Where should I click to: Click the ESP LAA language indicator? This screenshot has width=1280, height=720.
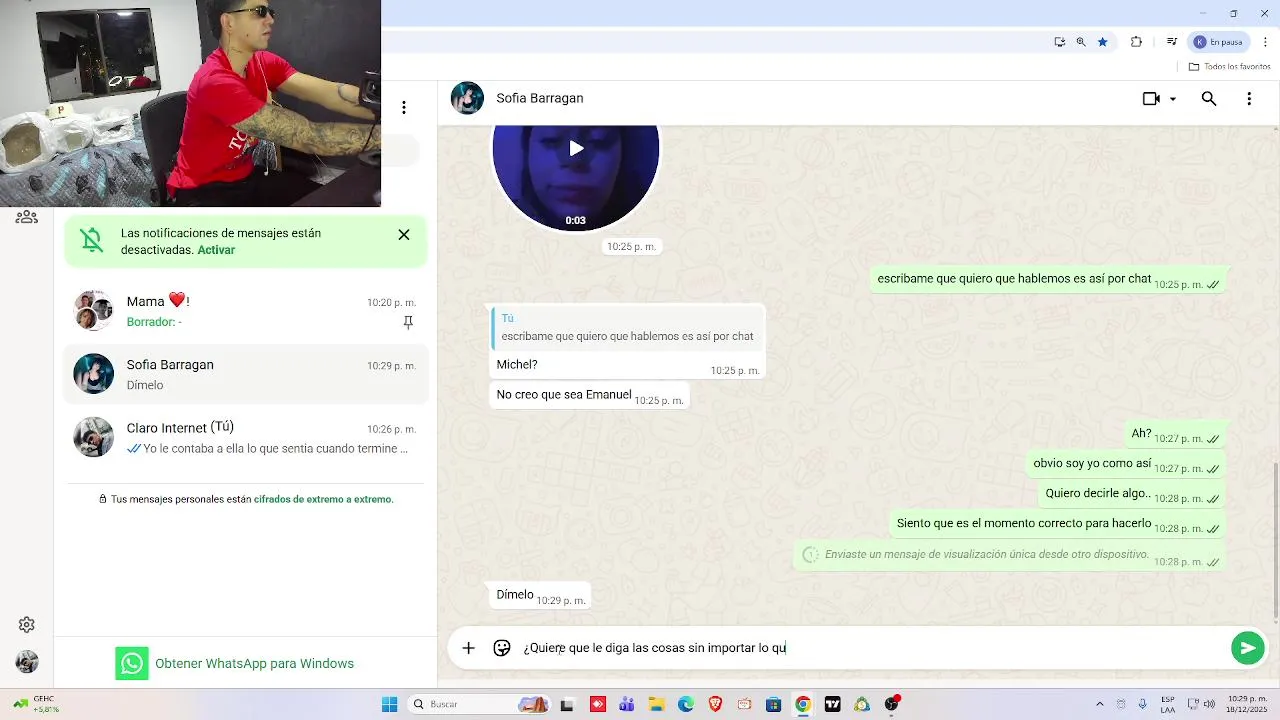(1168, 704)
